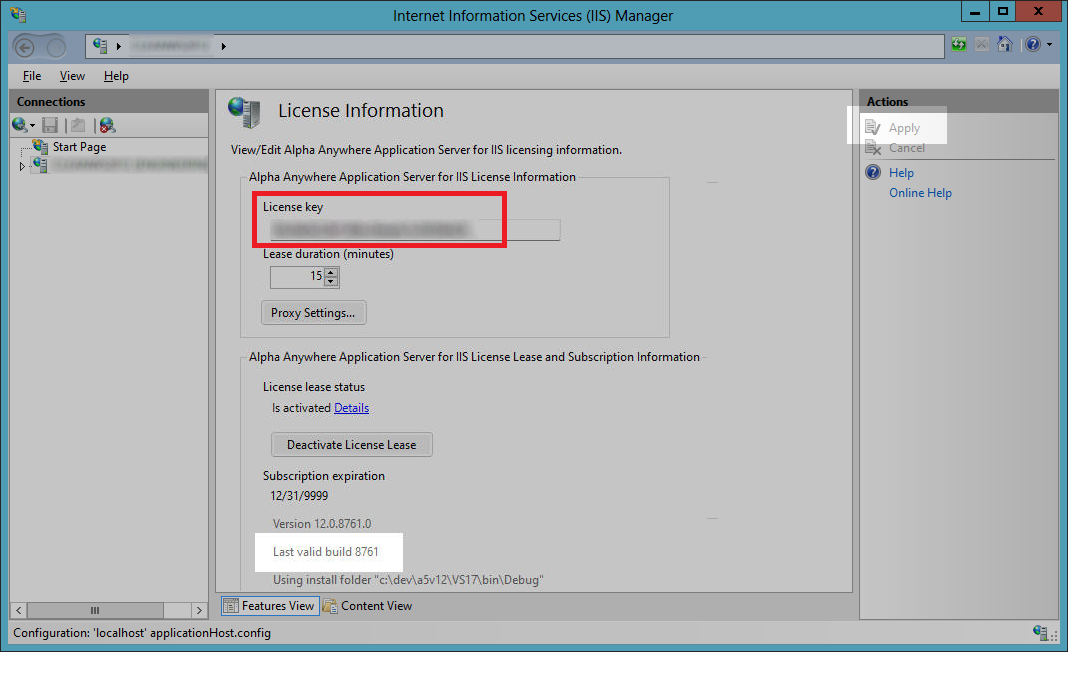Click Version 12.0.8761.0 text
1068x674 pixels.
322,524
